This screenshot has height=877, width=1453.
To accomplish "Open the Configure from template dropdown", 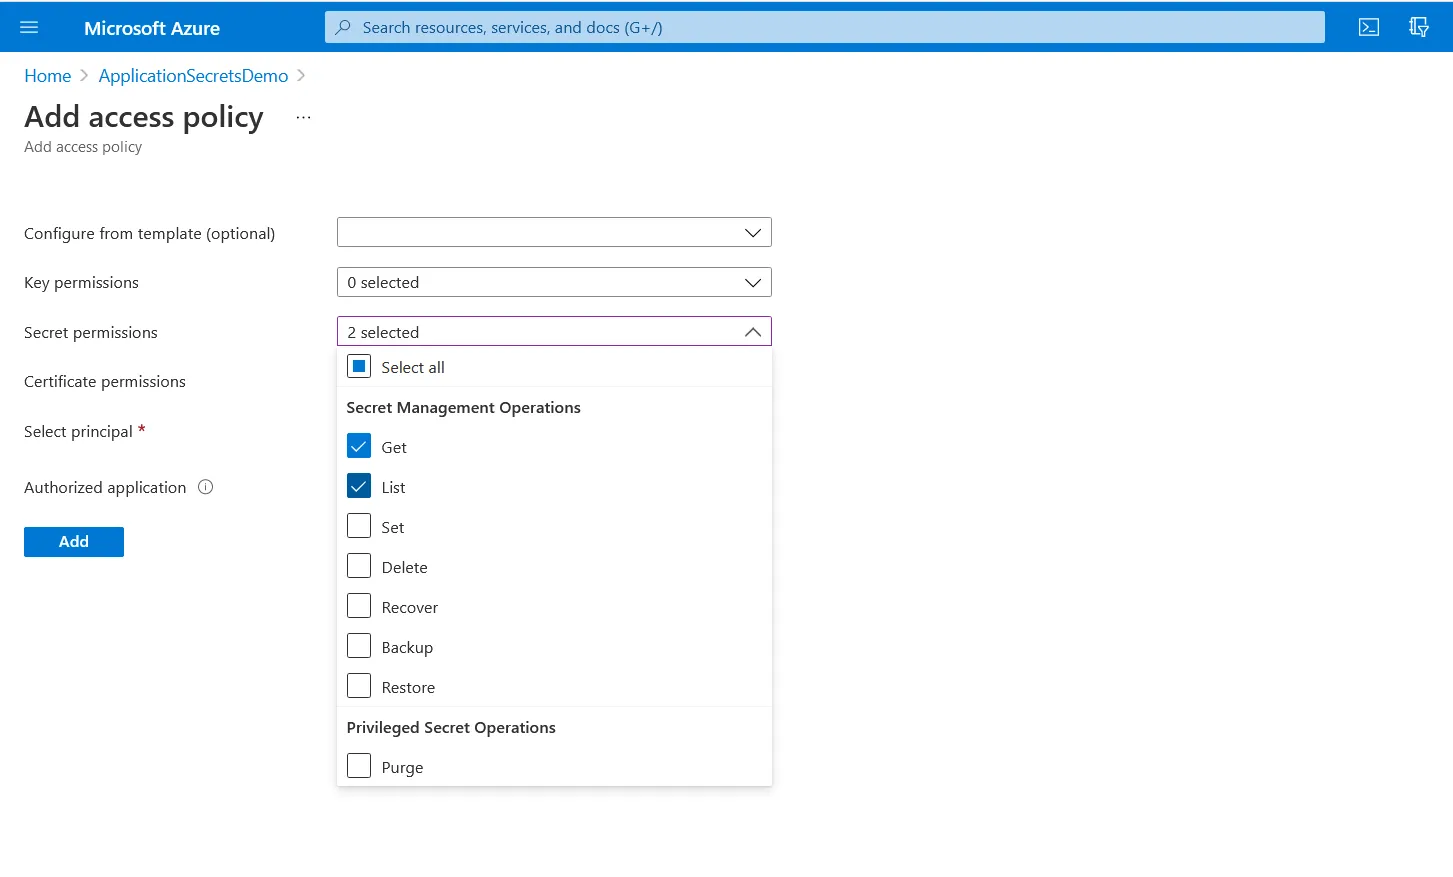I will (x=554, y=232).
